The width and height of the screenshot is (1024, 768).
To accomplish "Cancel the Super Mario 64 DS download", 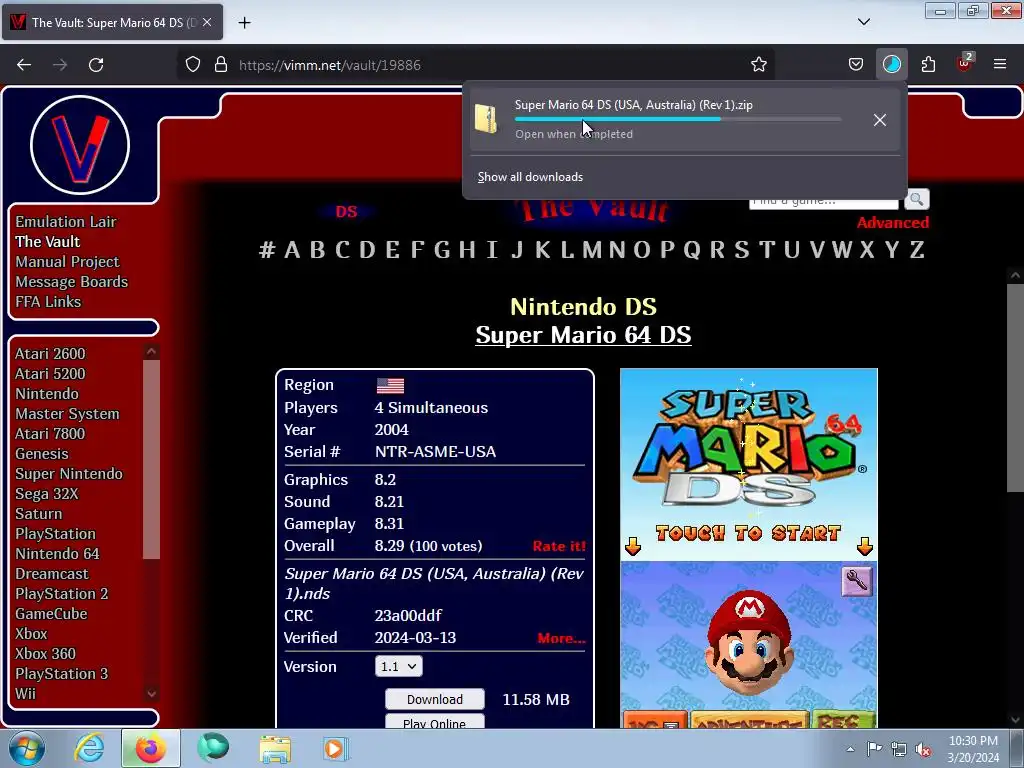I will coord(880,120).
